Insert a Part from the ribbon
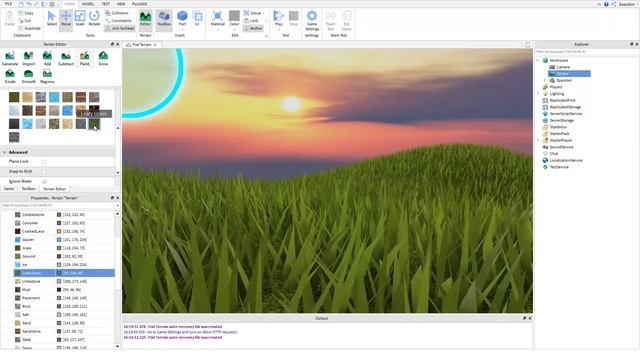640x360 pixels. click(x=182, y=19)
